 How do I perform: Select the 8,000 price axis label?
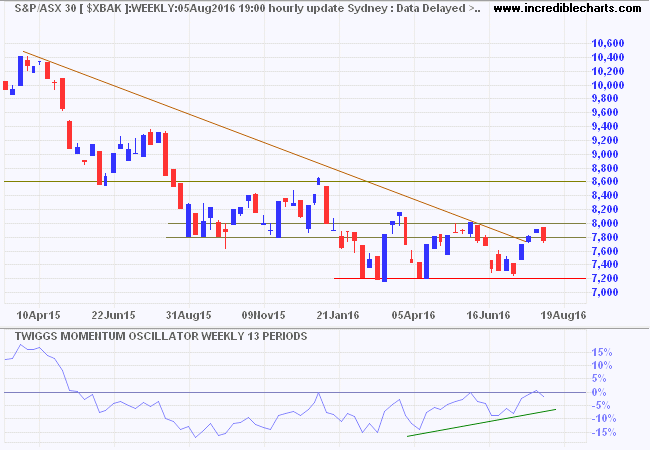coord(607,223)
